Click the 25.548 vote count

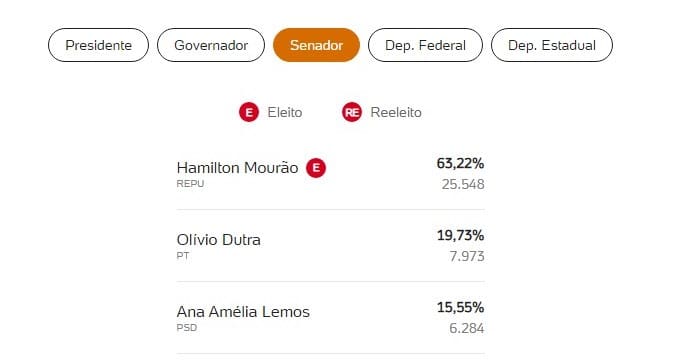(463, 184)
